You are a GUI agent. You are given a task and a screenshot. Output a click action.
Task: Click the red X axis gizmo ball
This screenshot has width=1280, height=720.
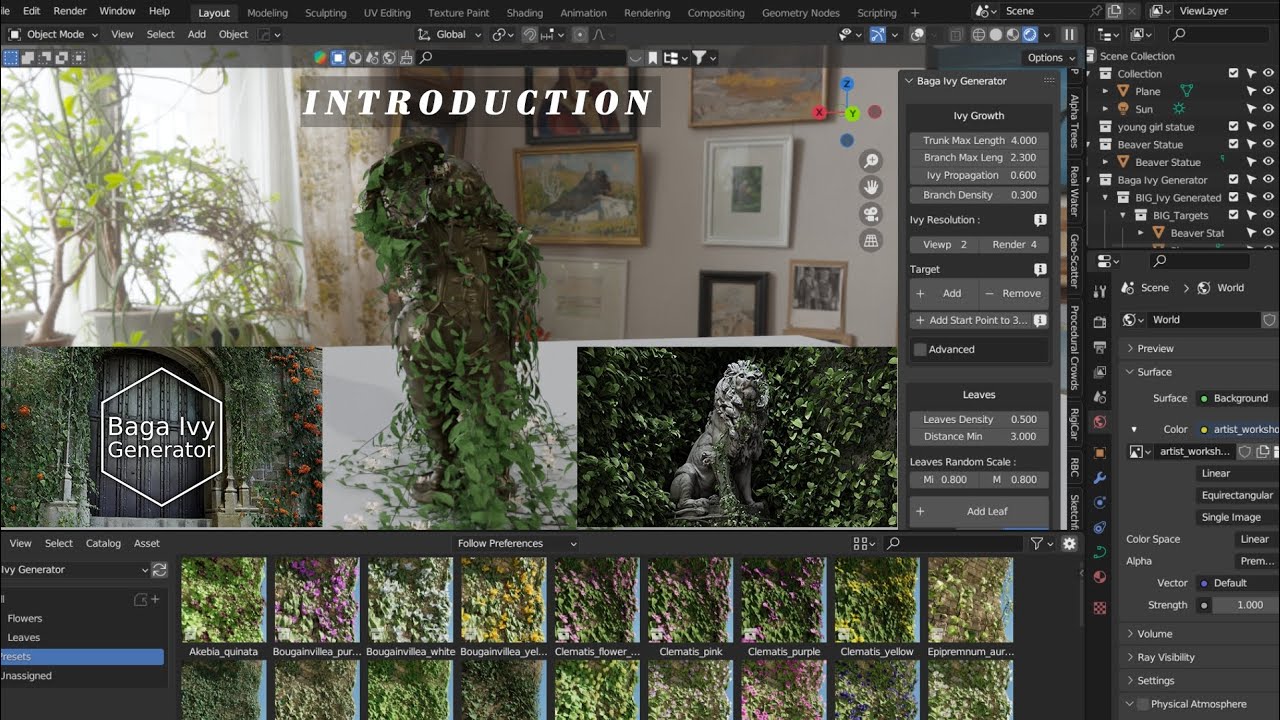tap(820, 112)
